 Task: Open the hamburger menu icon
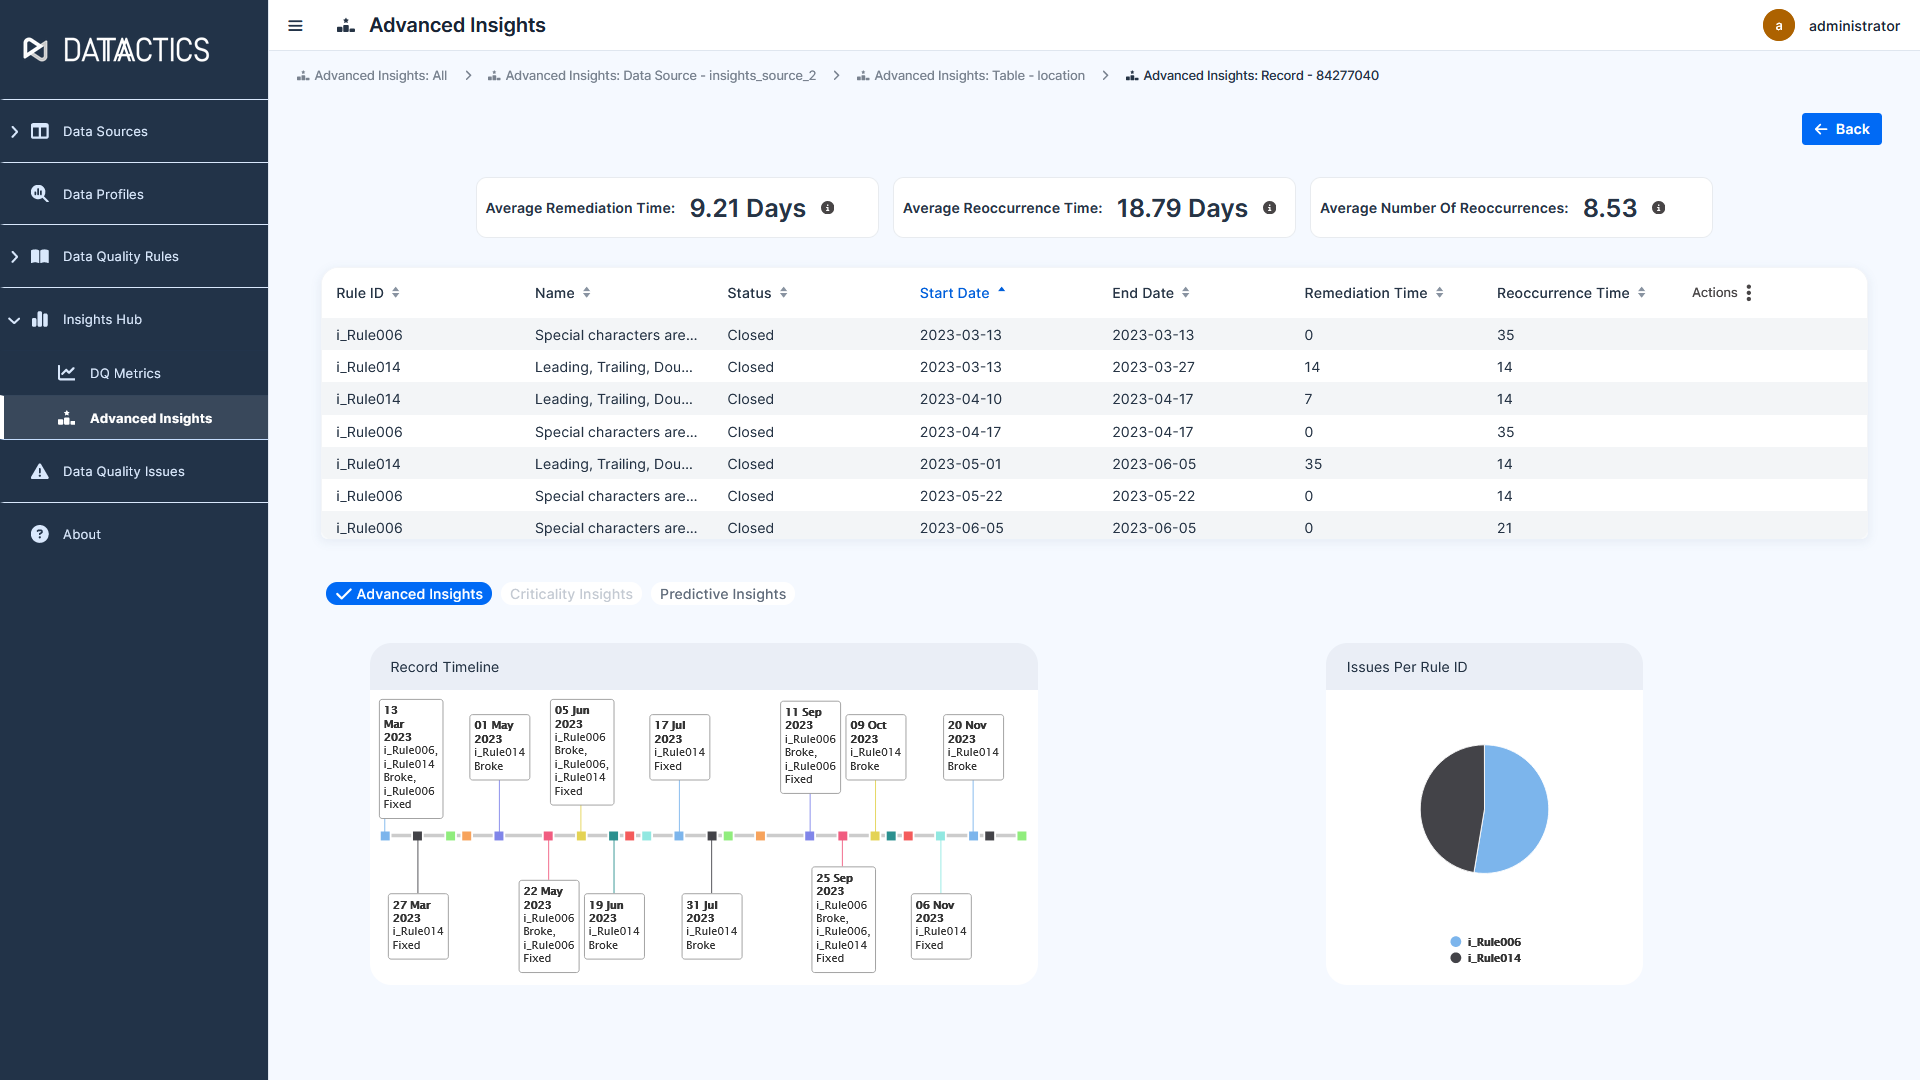pyautogui.click(x=295, y=26)
